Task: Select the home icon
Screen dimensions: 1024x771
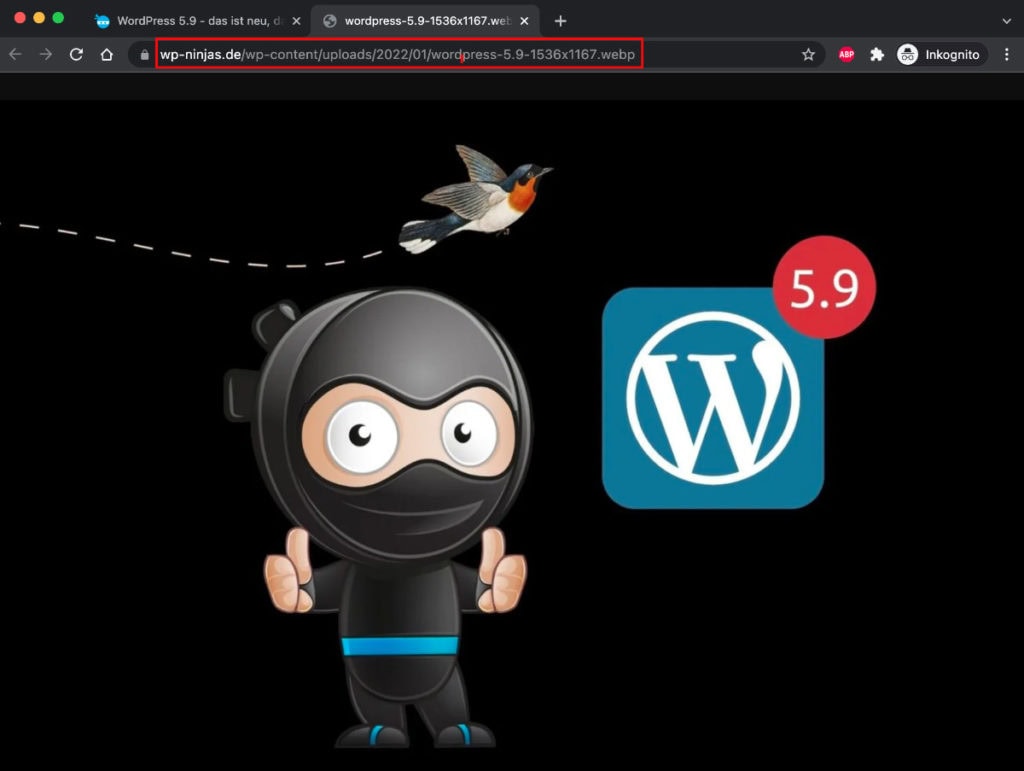Action: pos(106,55)
